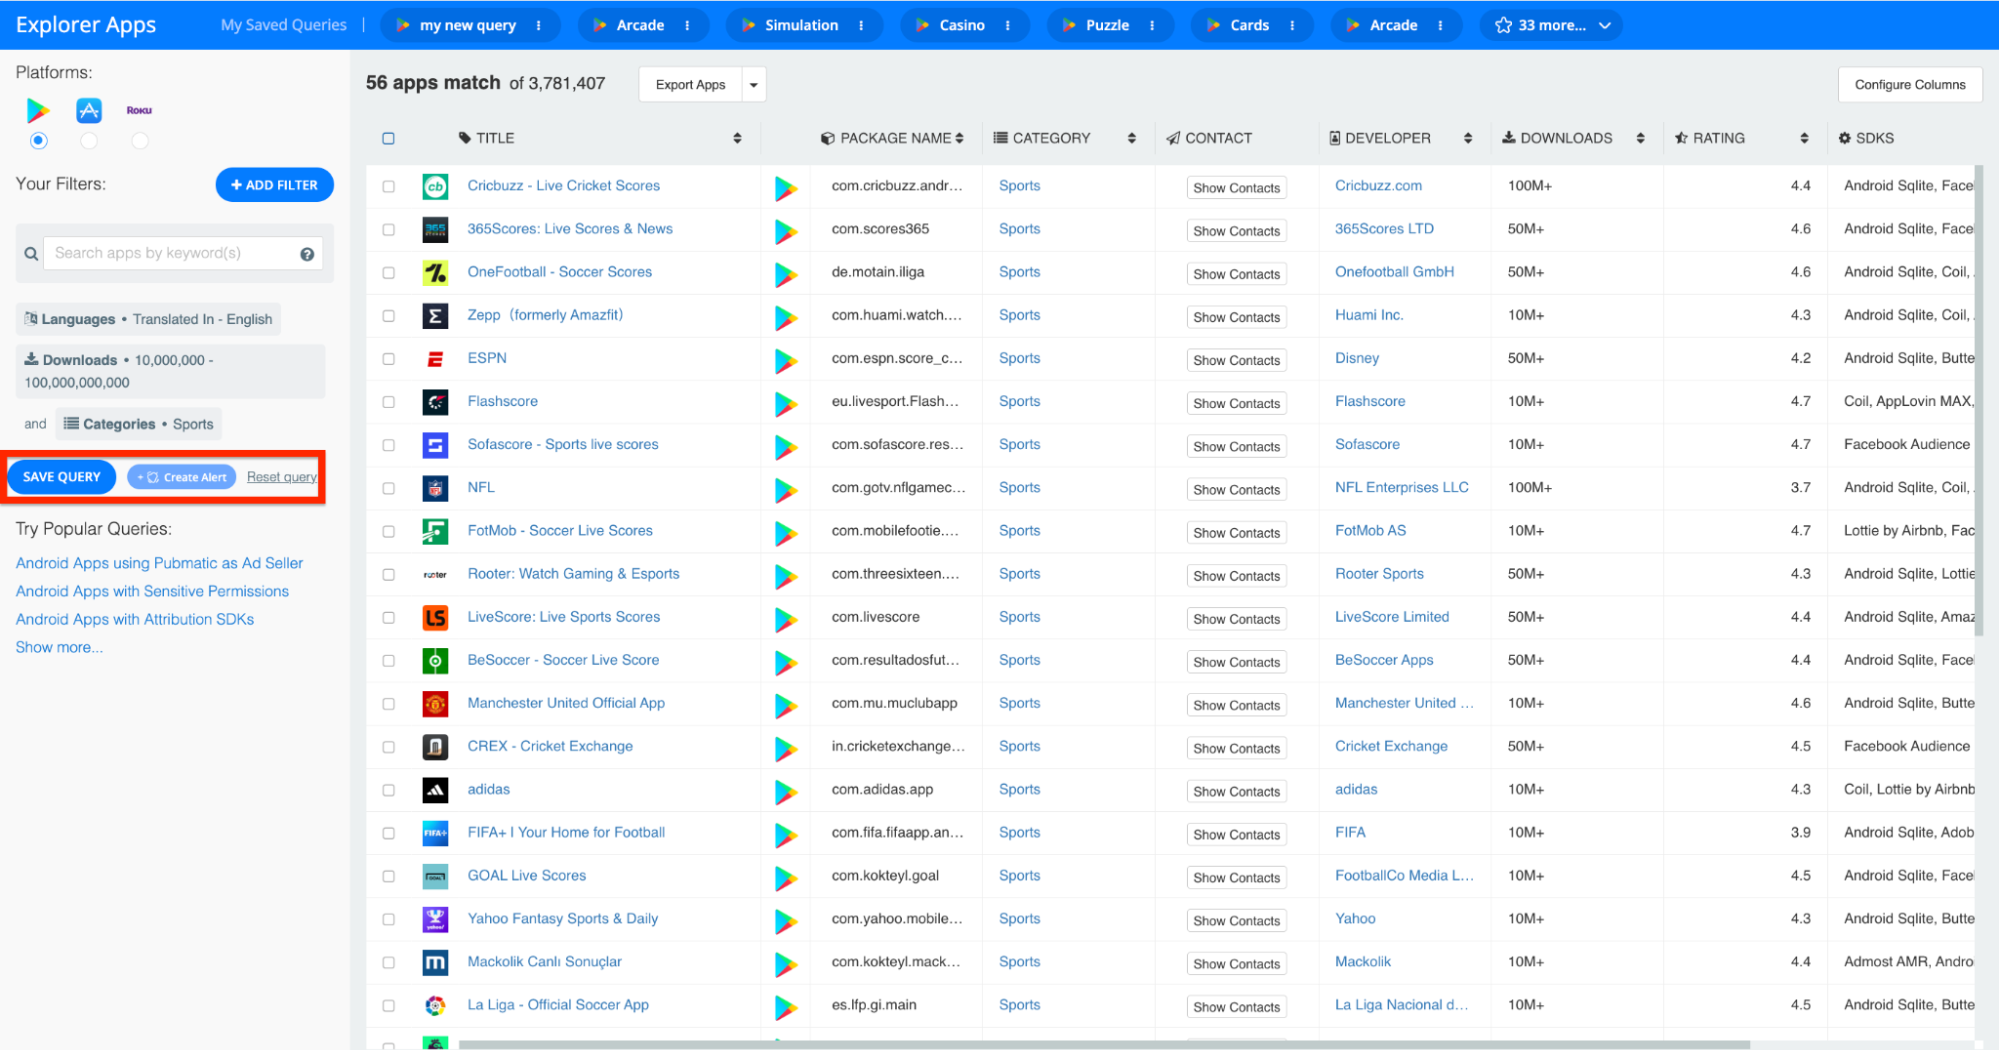Sort the table by Title column

point(737,138)
